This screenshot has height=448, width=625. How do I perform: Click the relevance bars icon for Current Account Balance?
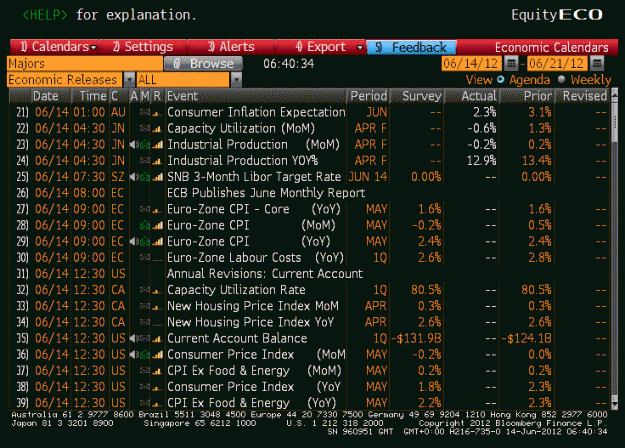[157, 339]
